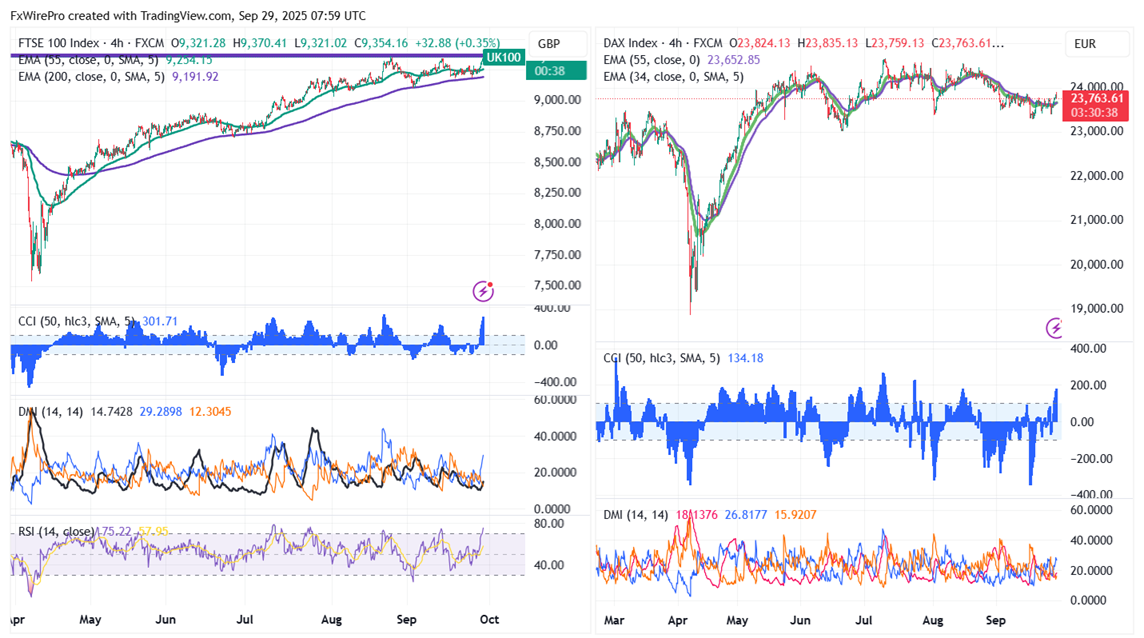
Task: Click the Mar label on DAX time axis
Action: click(614, 620)
